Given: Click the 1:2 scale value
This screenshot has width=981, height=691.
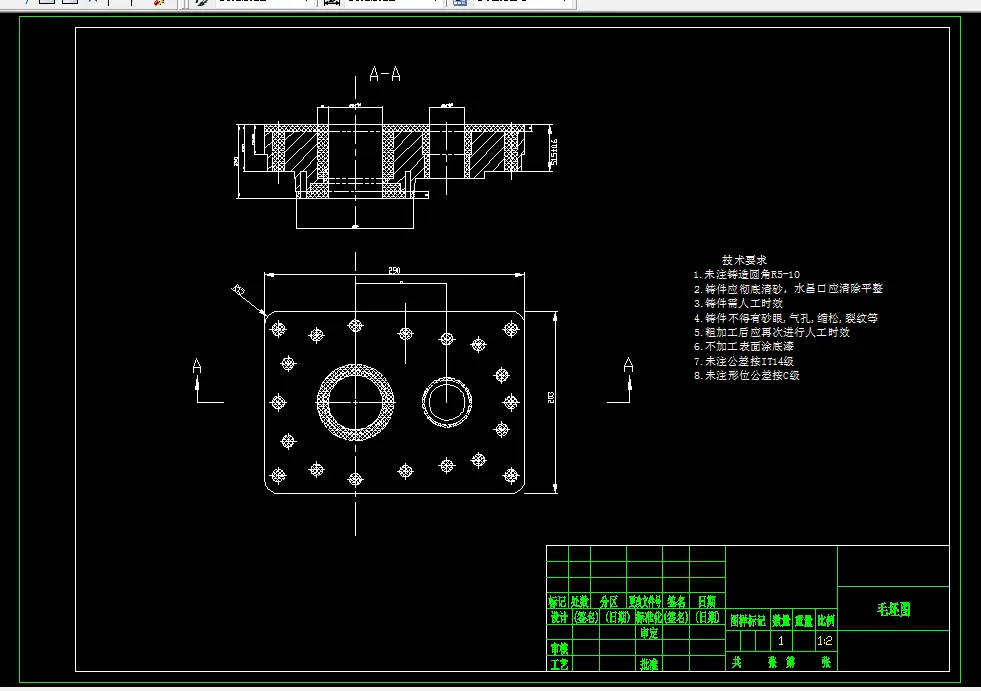Looking at the screenshot, I should pos(825,641).
